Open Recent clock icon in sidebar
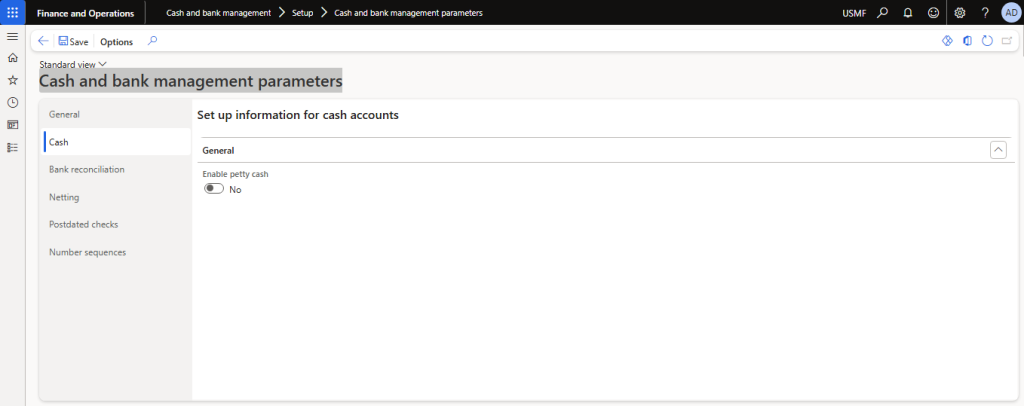Screen dimensions: 1024x406 pyautogui.click(x=12, y=102)
